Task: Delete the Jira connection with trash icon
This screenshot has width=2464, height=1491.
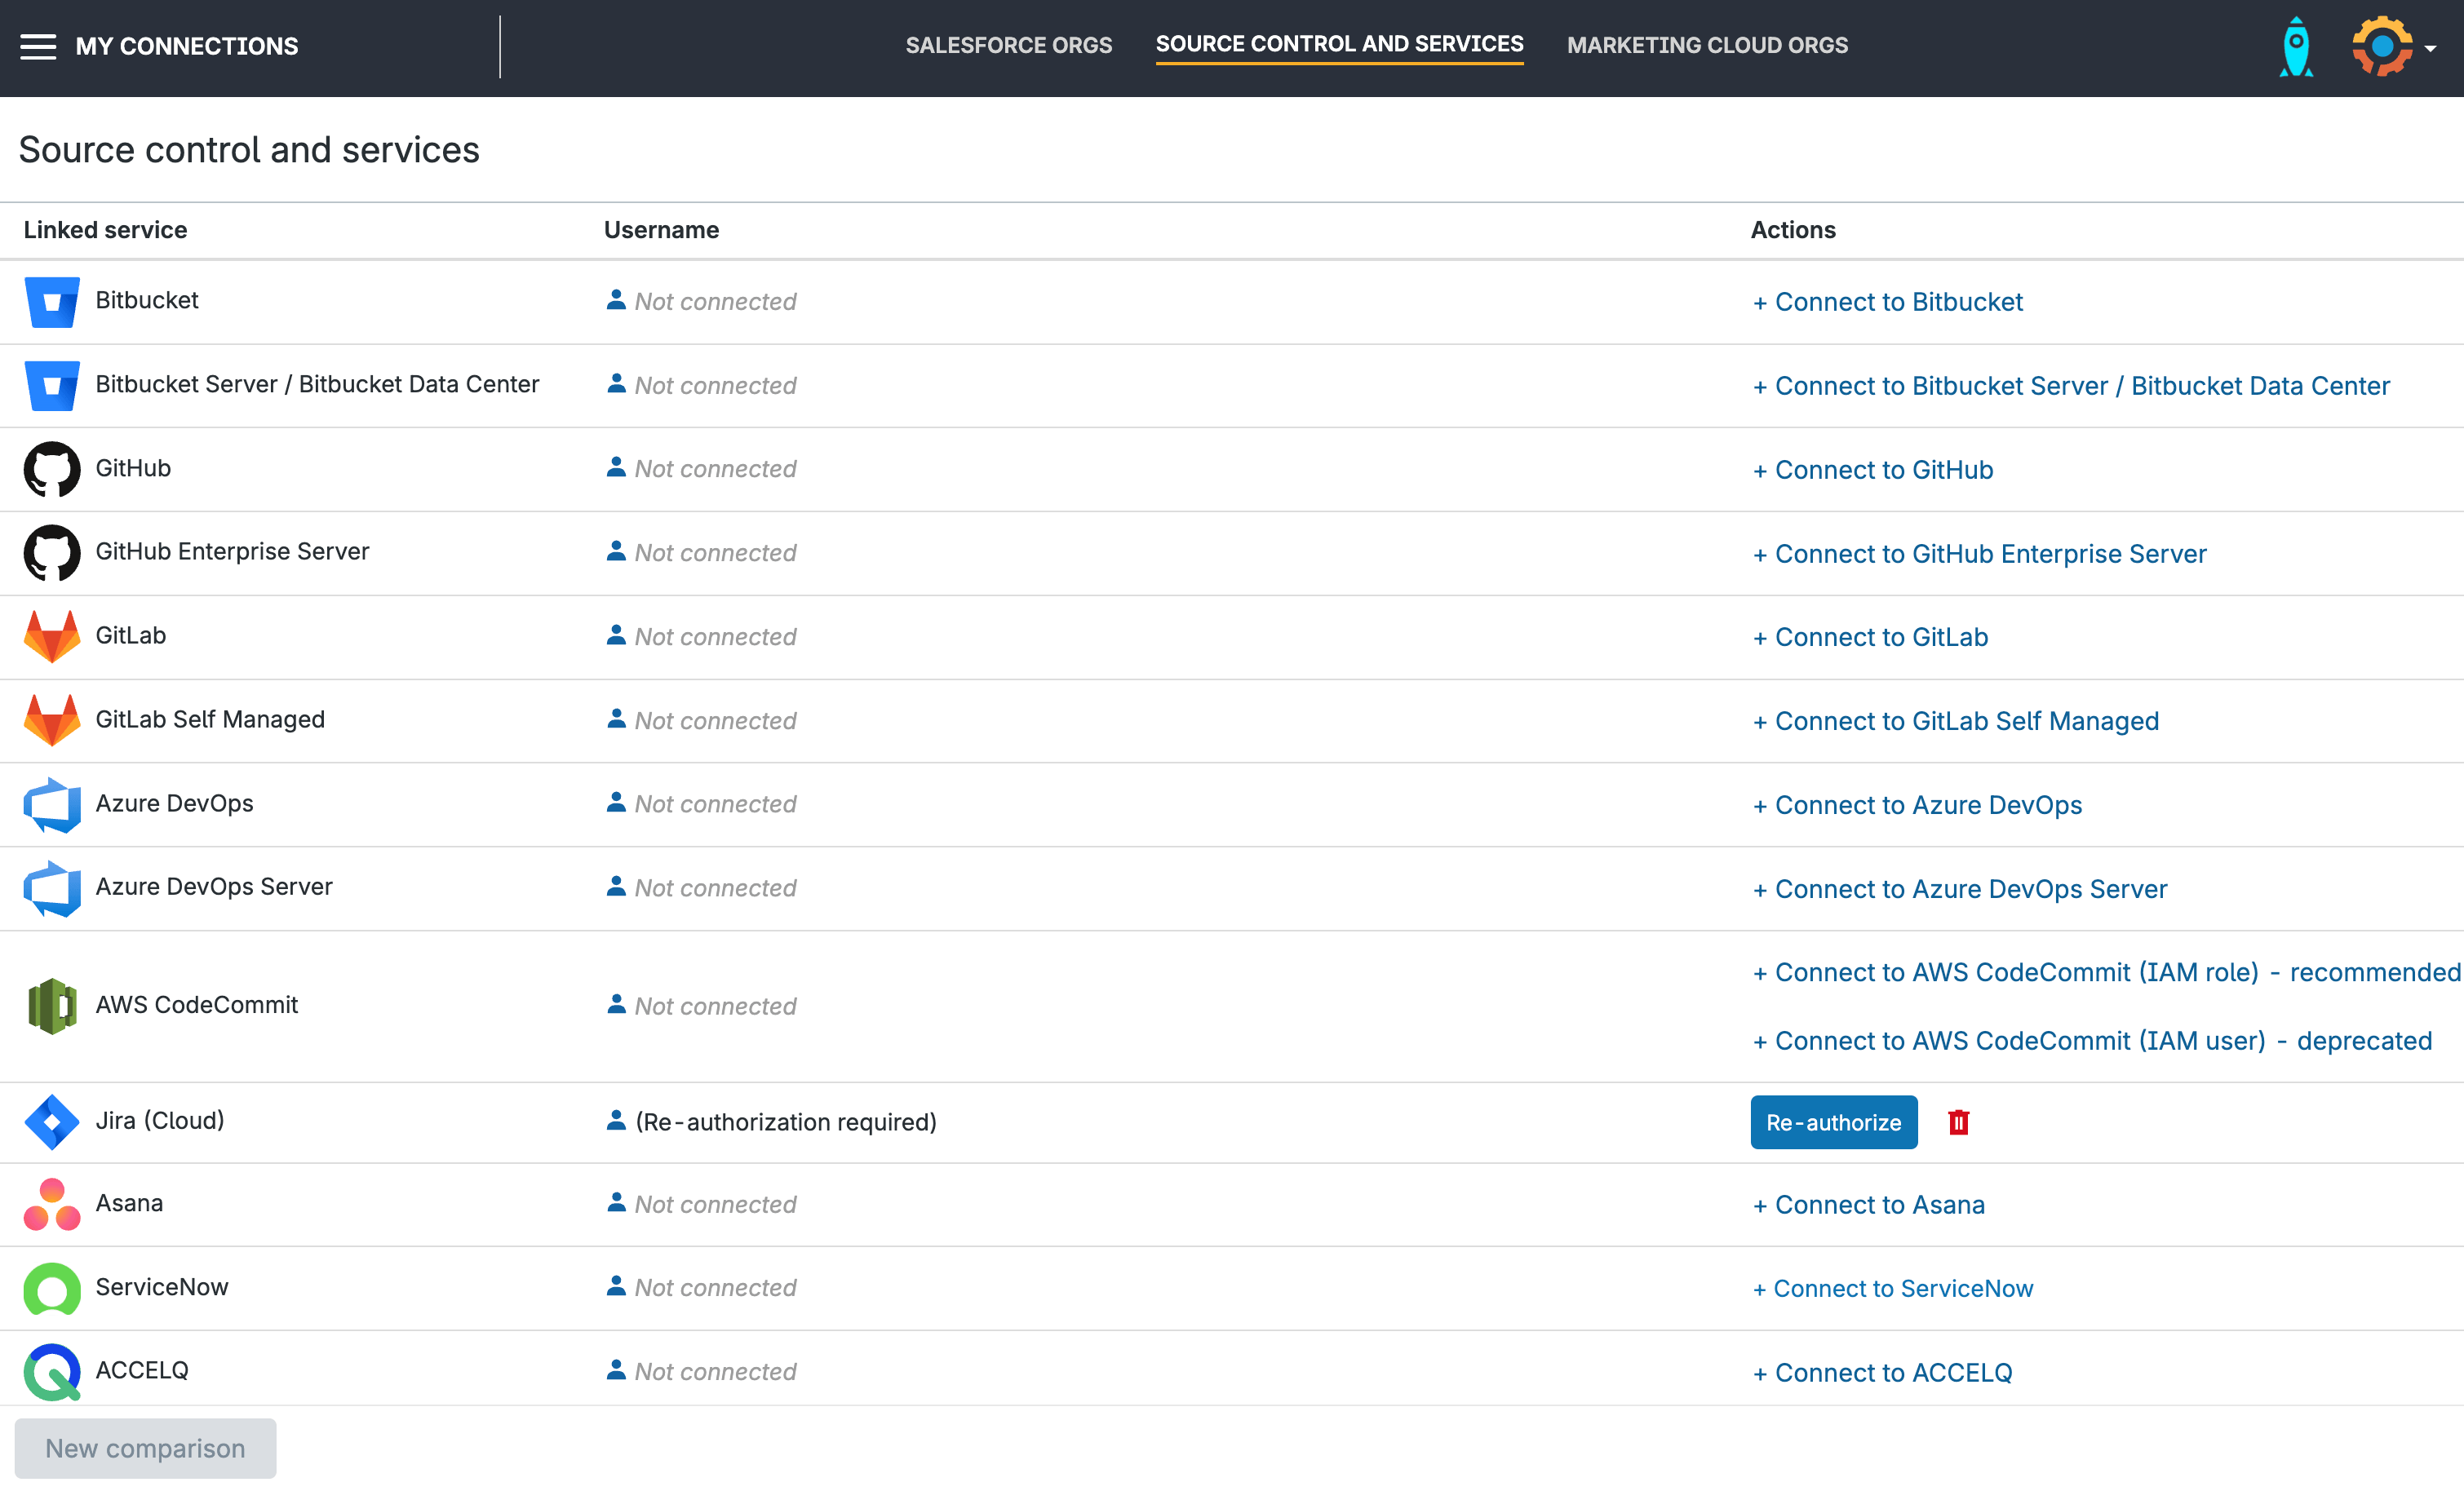Action: coord(1958,1122)
